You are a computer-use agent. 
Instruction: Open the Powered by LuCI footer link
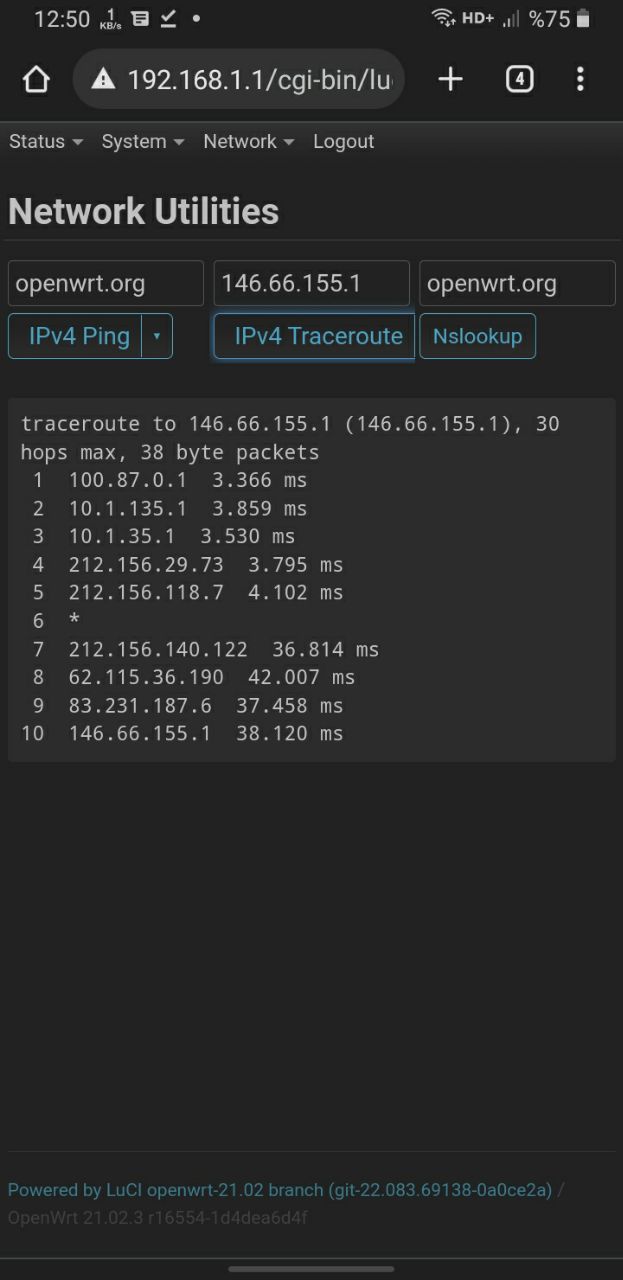[279, 1190]
